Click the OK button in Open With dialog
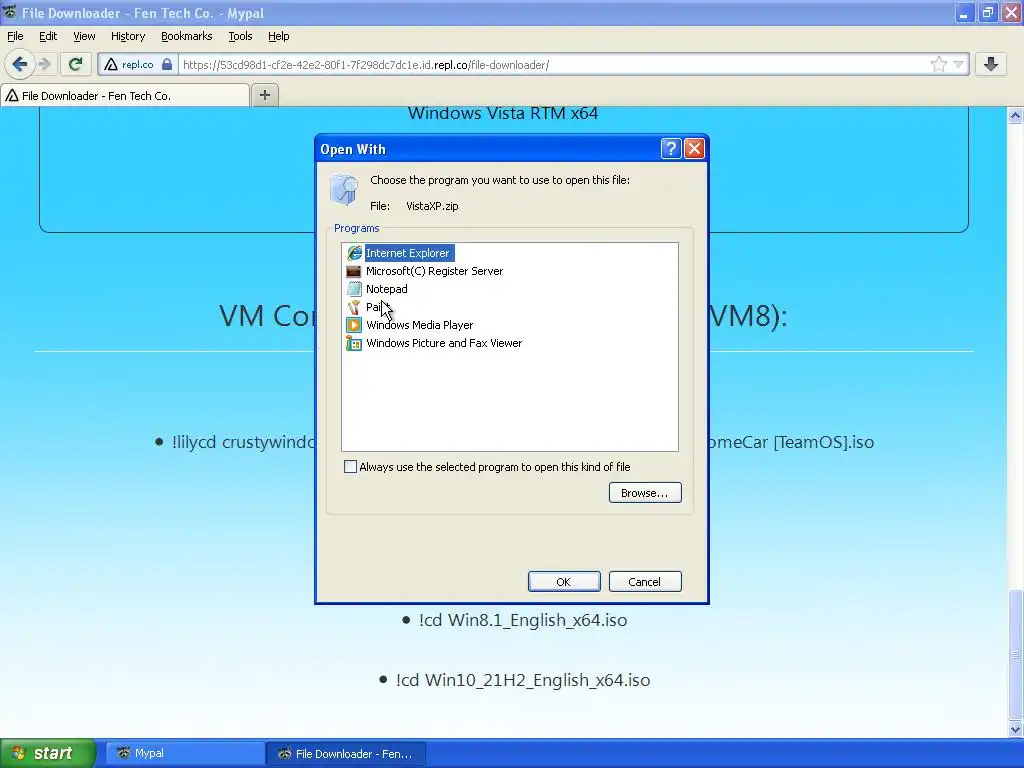 coord(564,582)
